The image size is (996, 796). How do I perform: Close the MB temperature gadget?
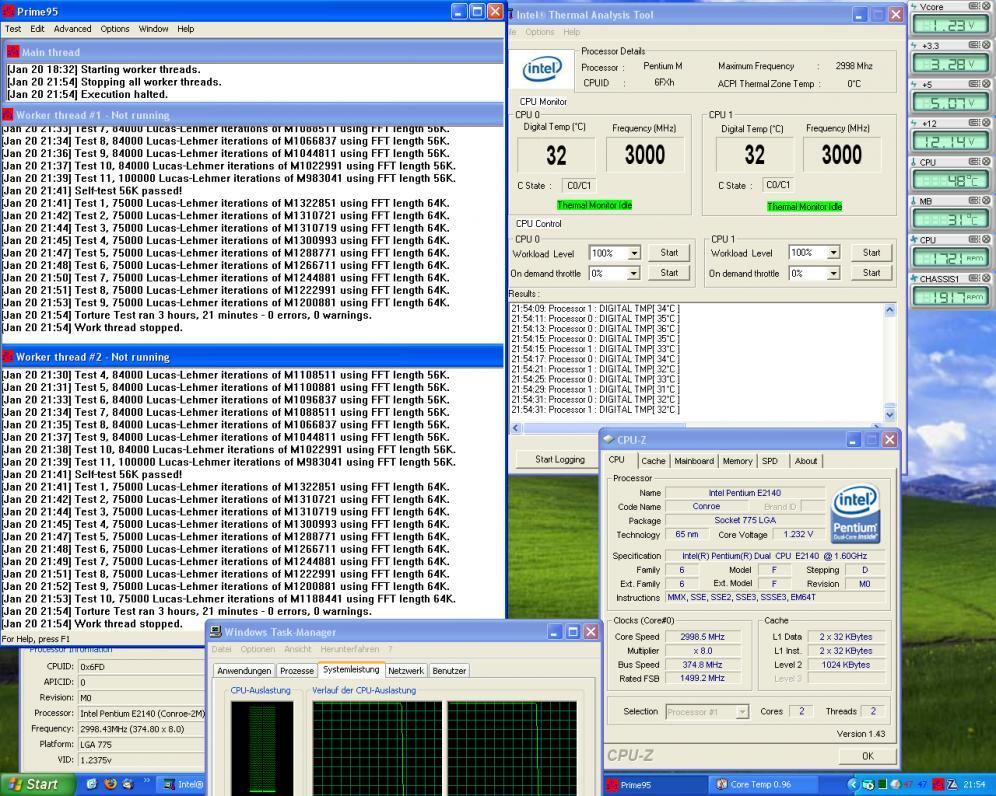[x=986, y=201]
